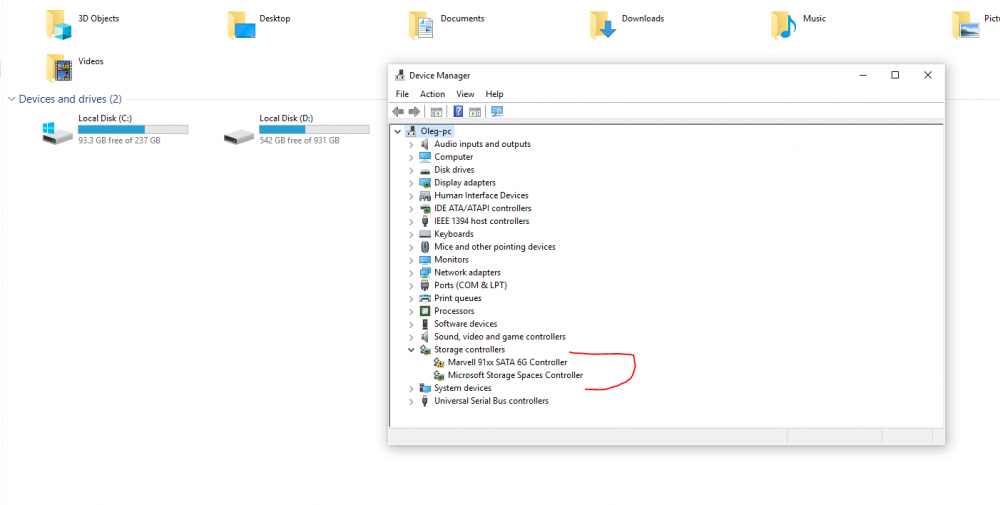Select the Local Disk (C:) drive icon
This screenshot has width=1000, height=505.
pyautogui.click(x=57, y=133)
